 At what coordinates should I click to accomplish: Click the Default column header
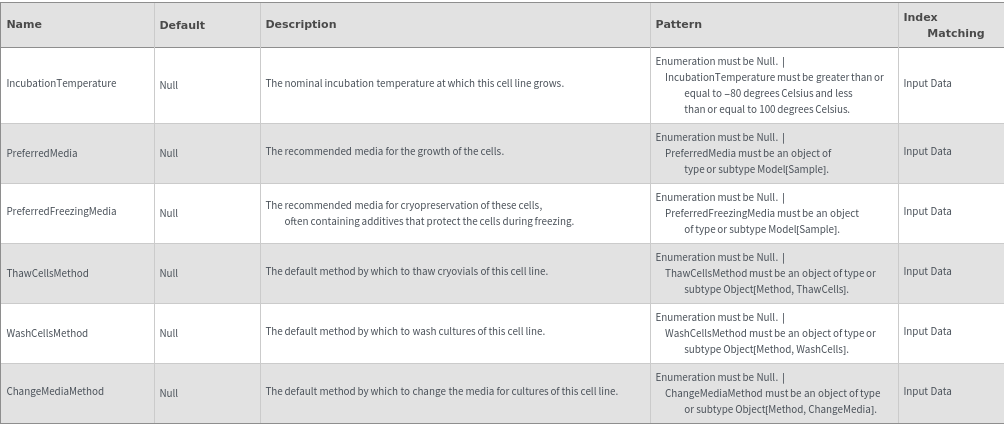(x=182, y=25)
